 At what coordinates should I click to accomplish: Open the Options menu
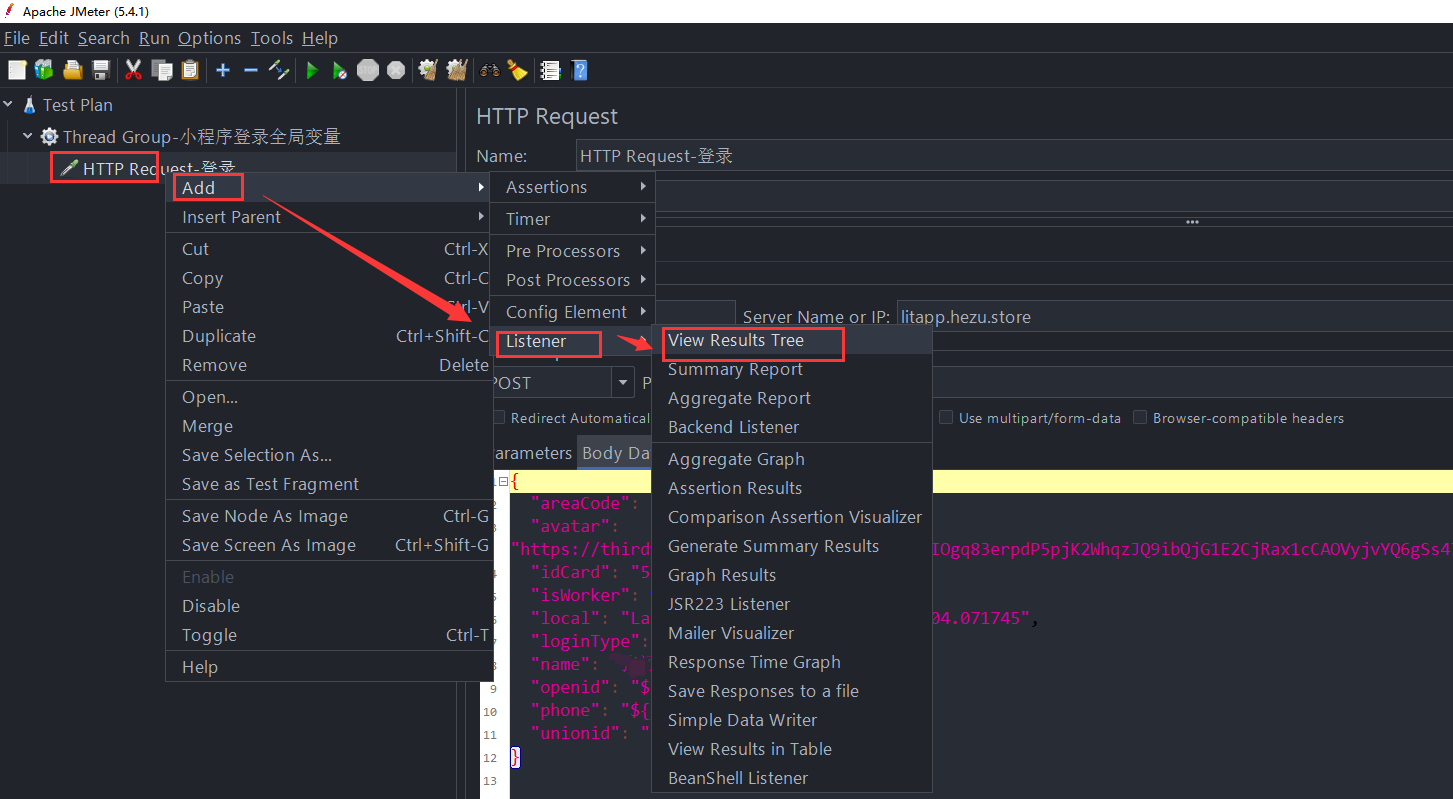(210, 38)
